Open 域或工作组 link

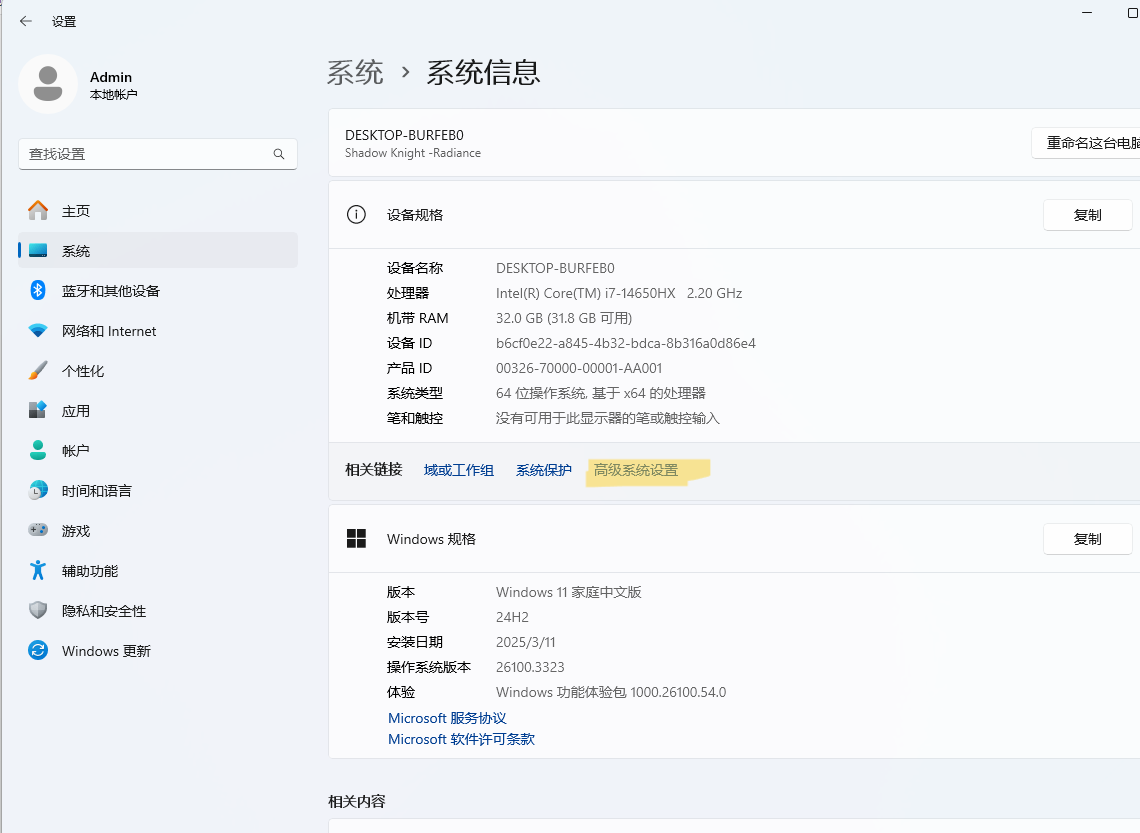click(459, 470)
